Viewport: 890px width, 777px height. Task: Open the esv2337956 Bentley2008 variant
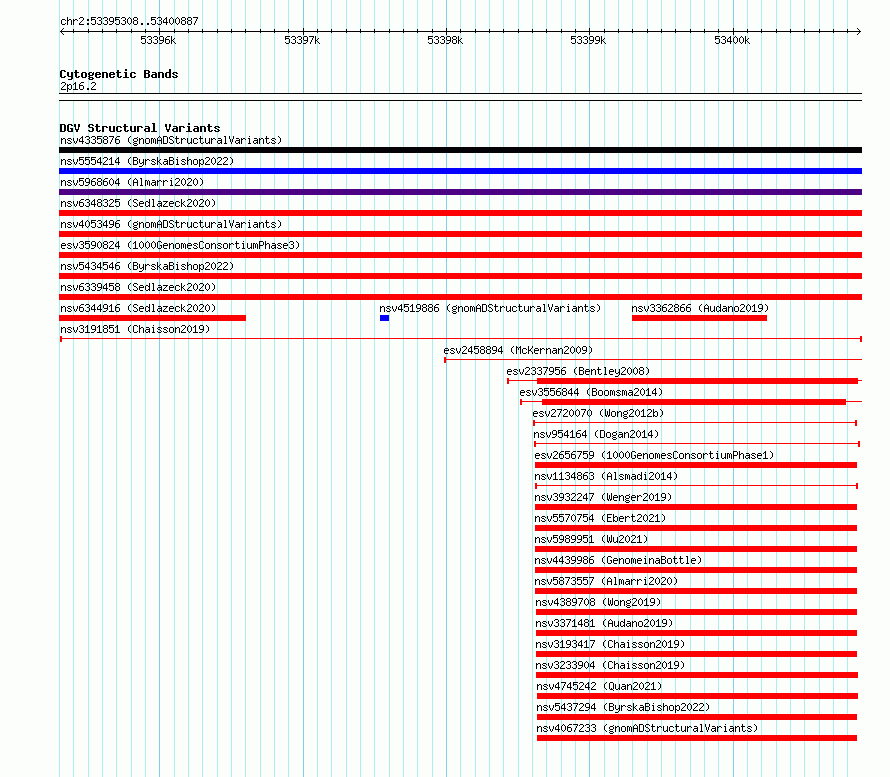pyautogui.click(x=578, y=371)
